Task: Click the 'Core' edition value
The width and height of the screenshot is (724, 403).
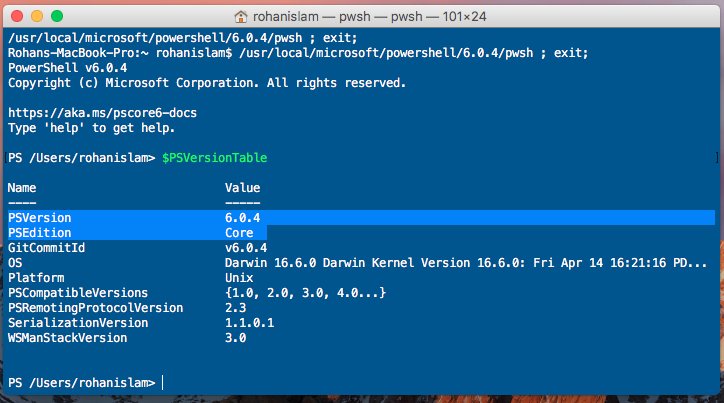Action: click(239, 233)
